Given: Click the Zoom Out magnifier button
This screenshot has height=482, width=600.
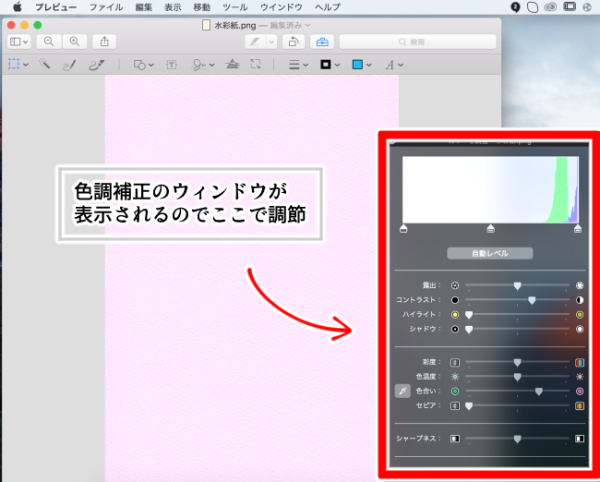Looking at the screenshot, I should 48,41.
